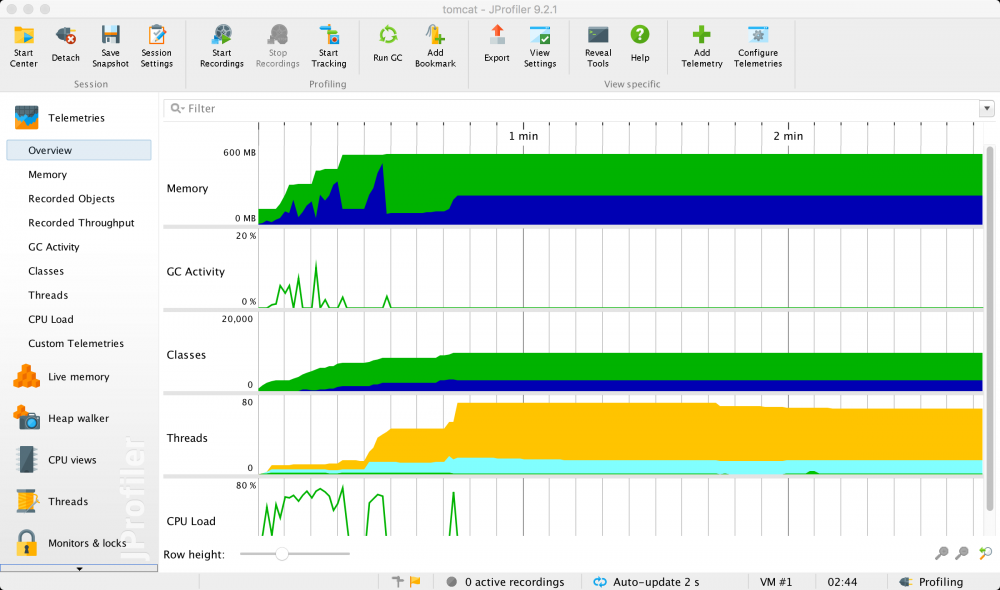This screenshot has width=1000, height=590.
Task: Click the Row height slider handle
Action: point(282,553)
